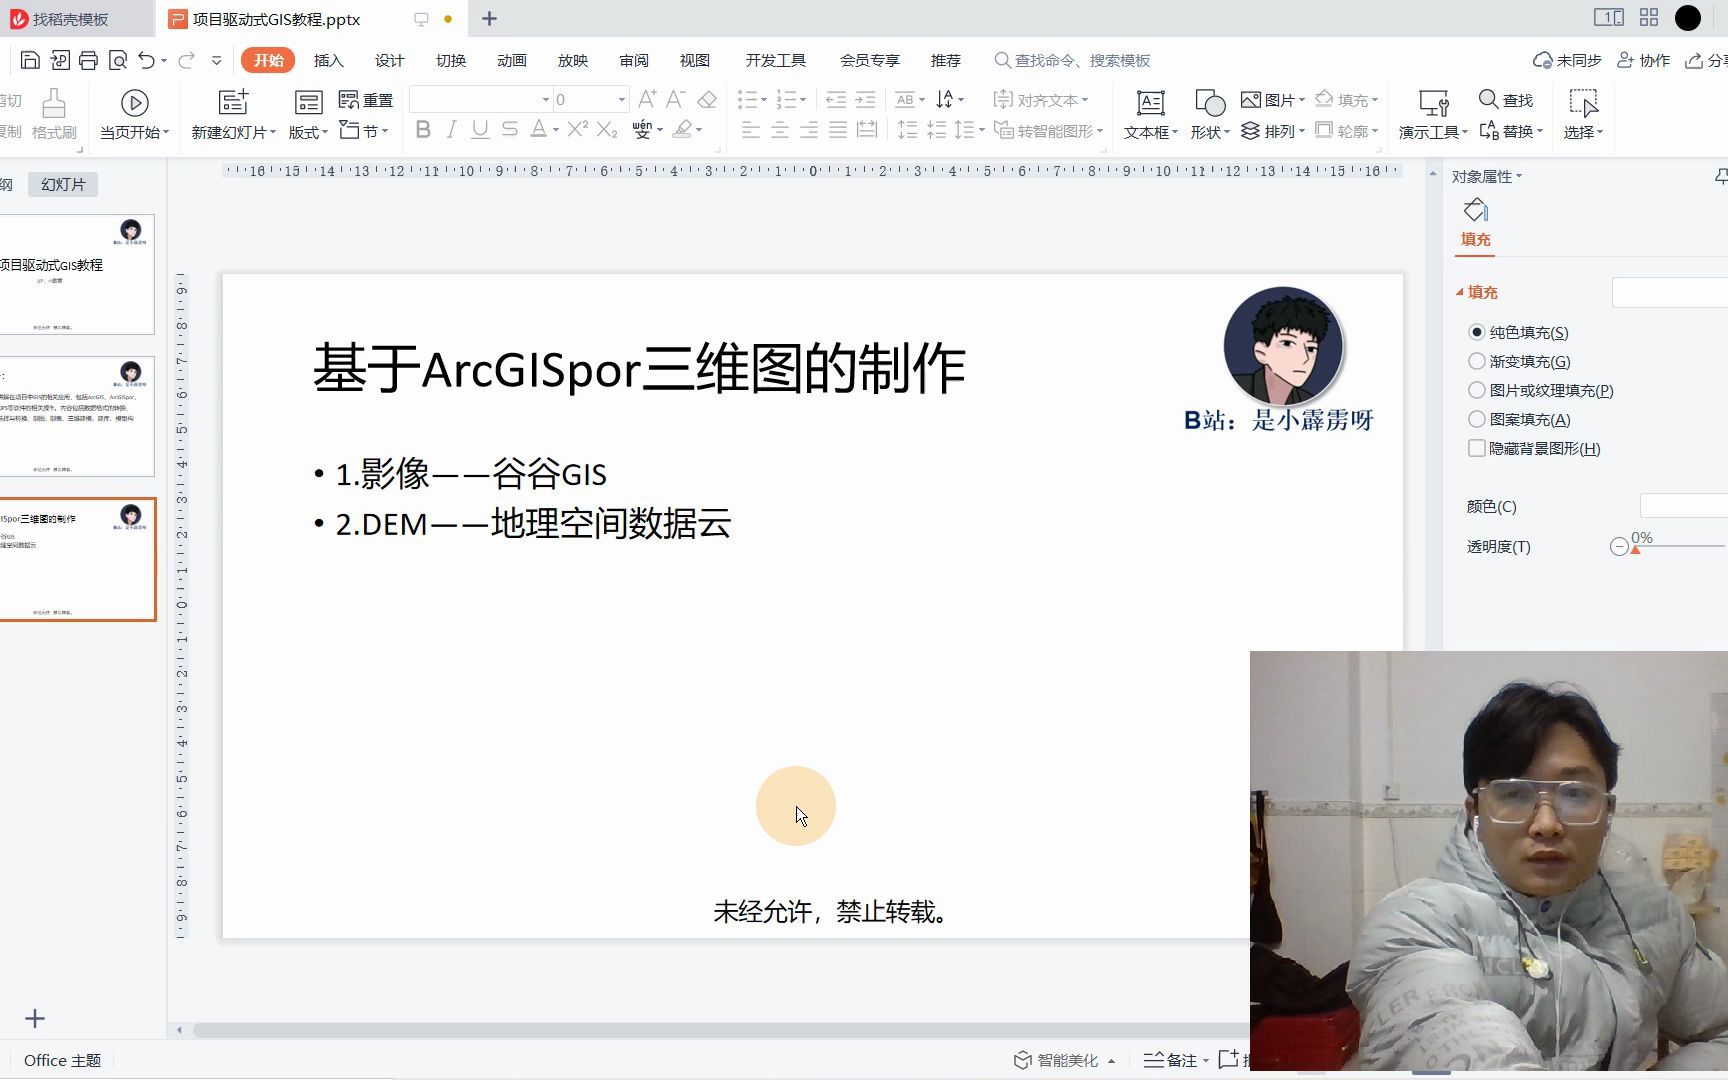Image resolution: width=1728 pixels, height=1080 pixels.
Task: Apply subscript formatting
Action: coord(607,129)
